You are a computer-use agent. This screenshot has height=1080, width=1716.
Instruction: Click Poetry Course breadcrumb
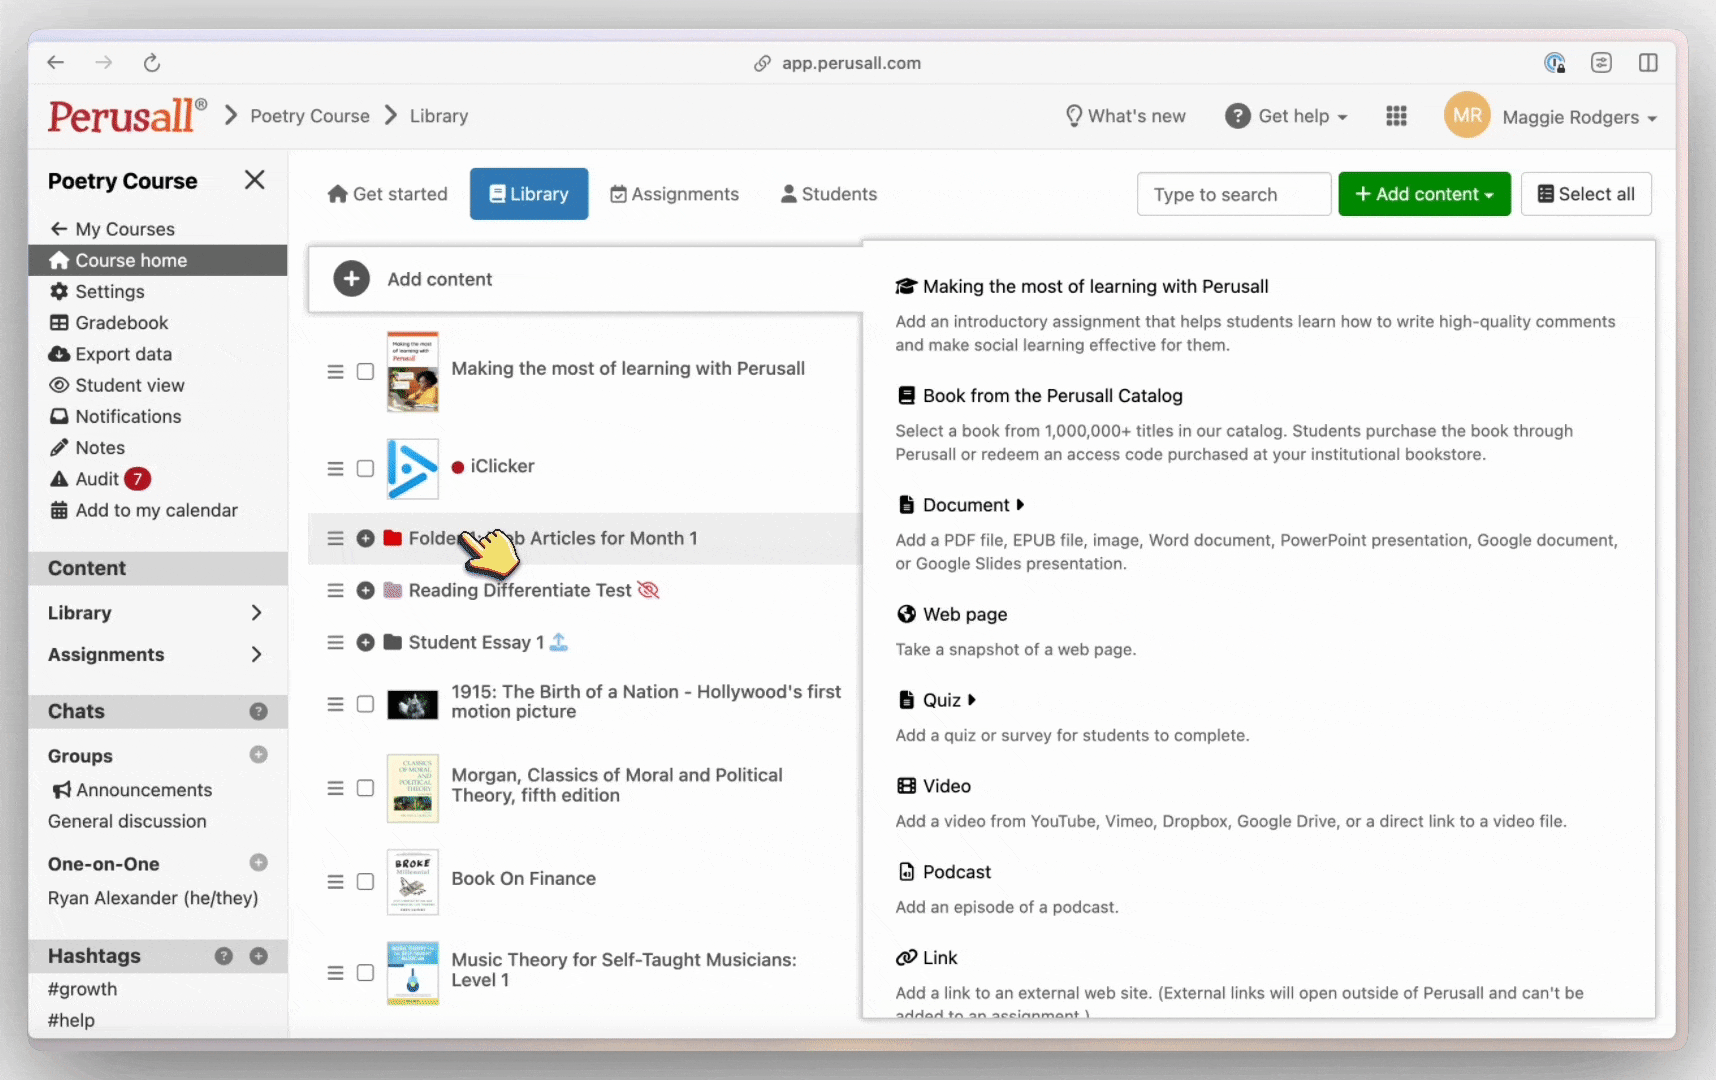[x=310, y=116]
